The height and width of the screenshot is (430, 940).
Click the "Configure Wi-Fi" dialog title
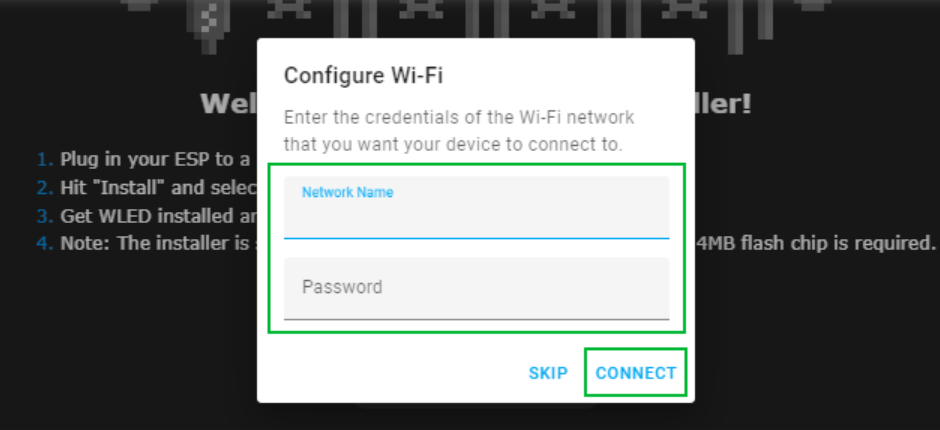(x=363, y=76)
